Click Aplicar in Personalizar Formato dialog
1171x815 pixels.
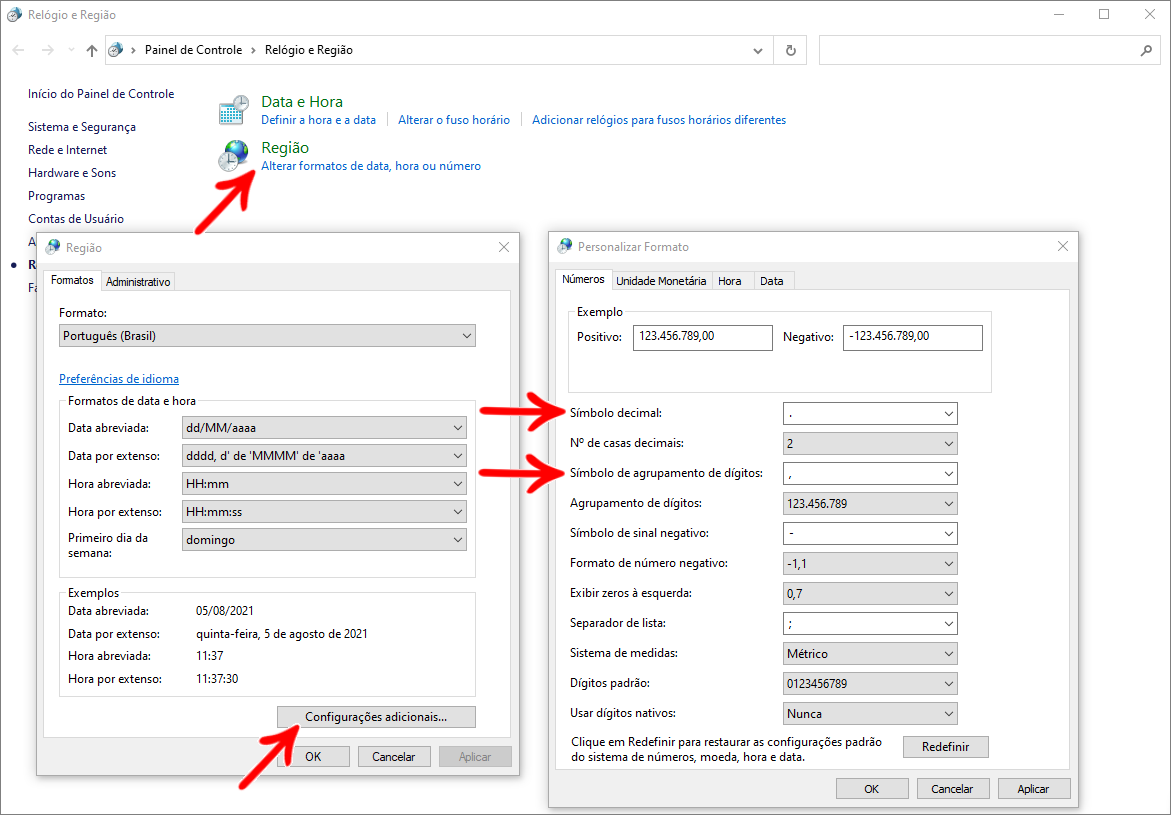pos(1034,789)
